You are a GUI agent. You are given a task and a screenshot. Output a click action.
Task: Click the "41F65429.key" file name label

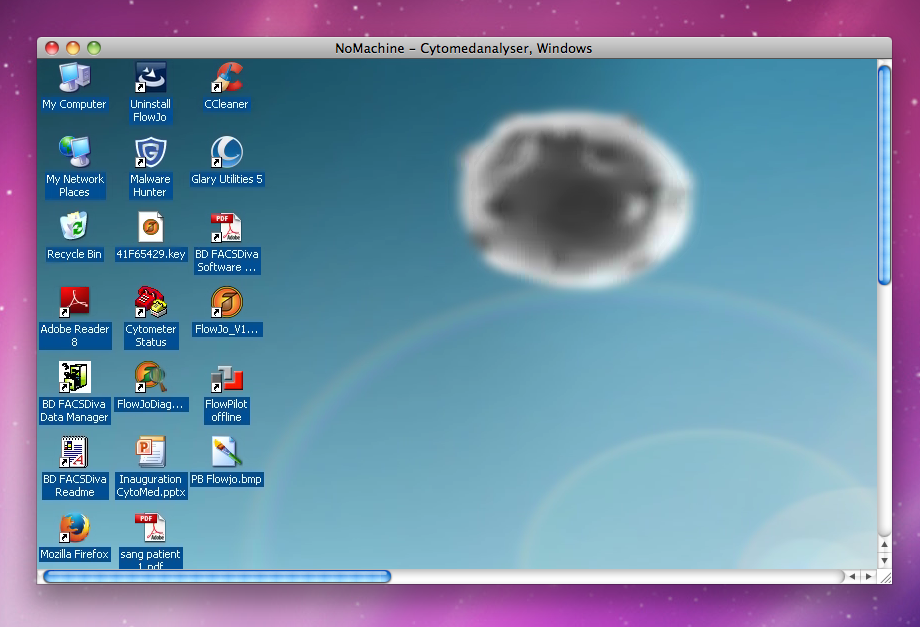tap(151, 255)
